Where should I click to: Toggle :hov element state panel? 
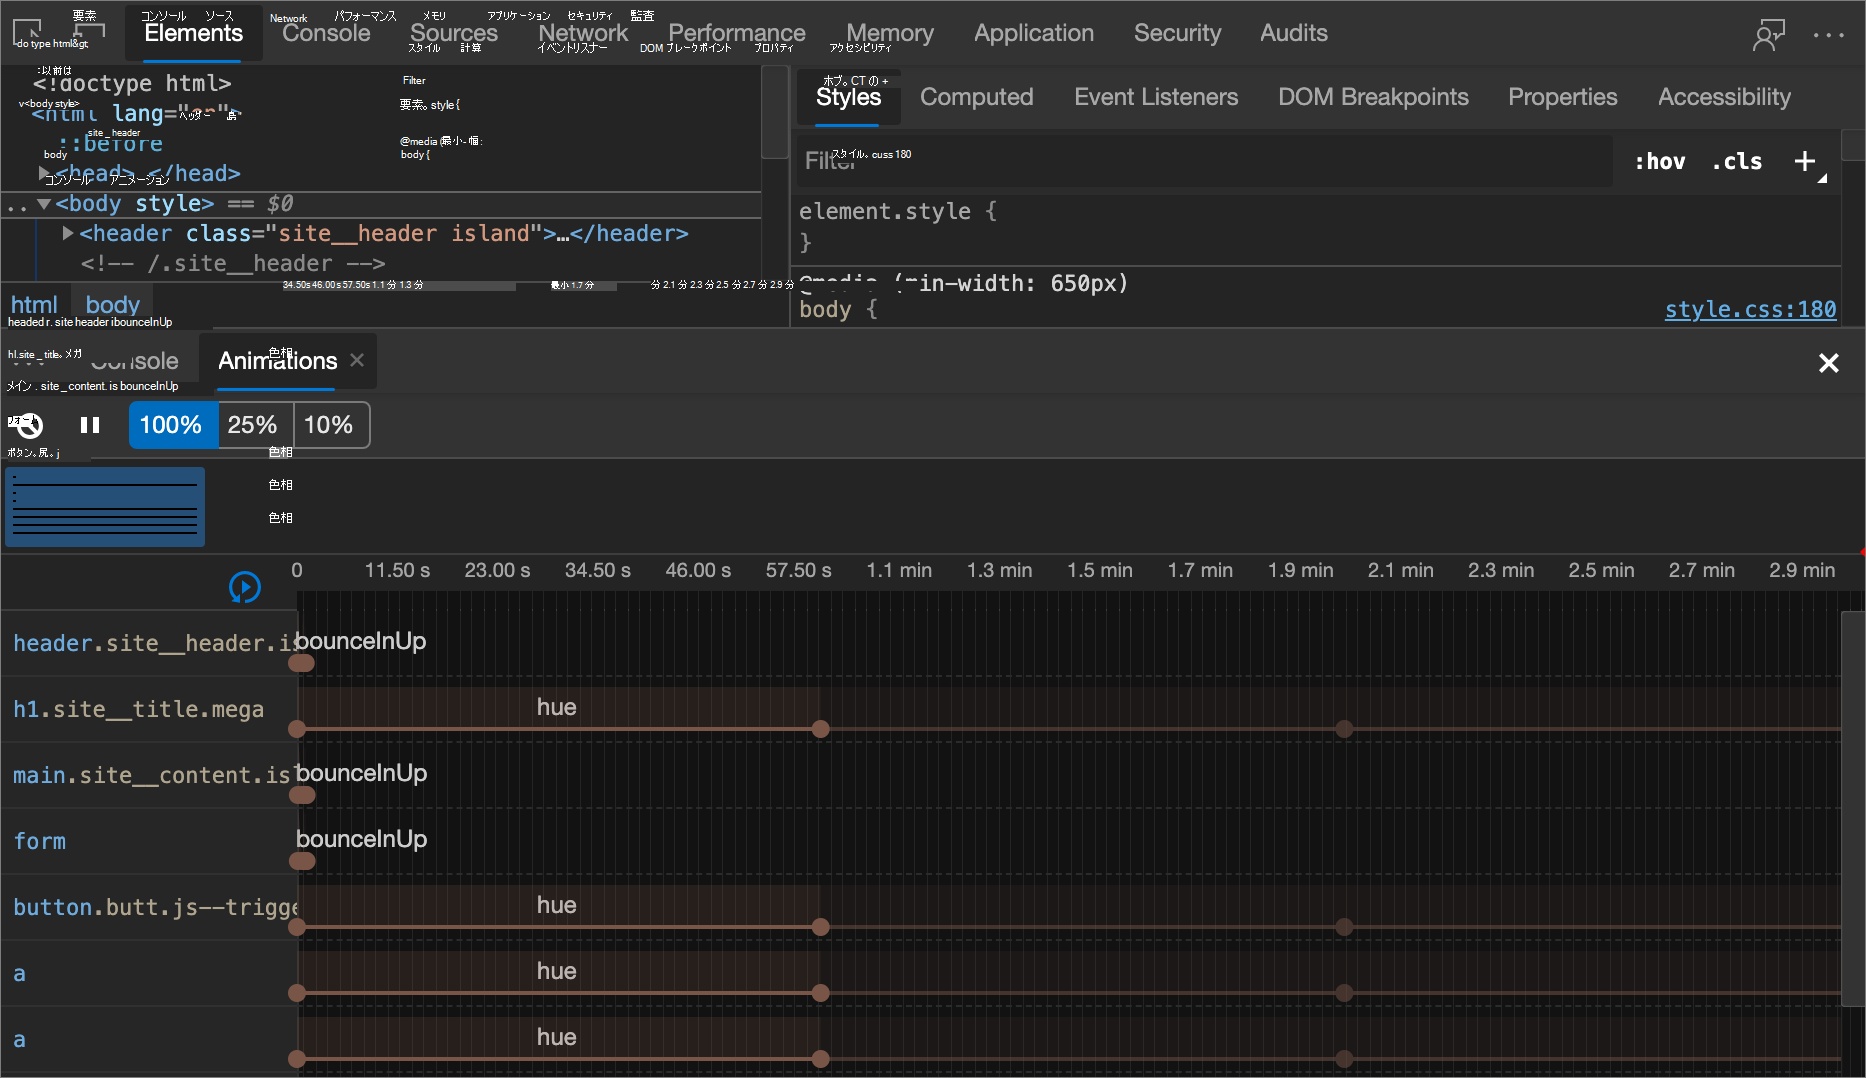1659,161
